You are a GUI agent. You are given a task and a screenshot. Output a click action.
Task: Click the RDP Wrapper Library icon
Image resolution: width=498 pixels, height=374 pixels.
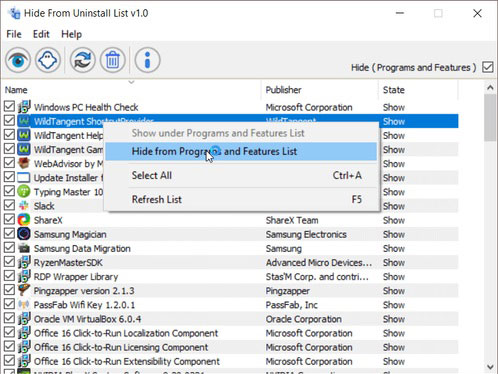(x=24, y=276)
